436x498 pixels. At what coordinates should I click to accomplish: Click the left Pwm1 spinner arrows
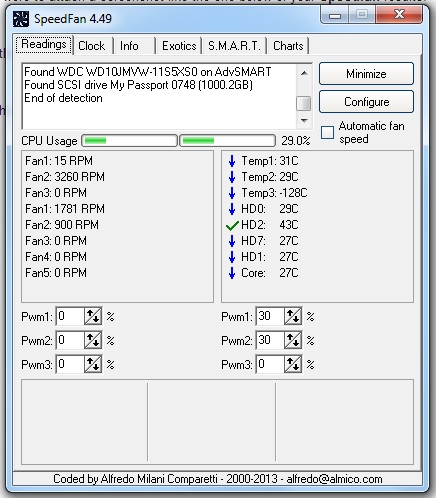click(x=93, y=316)
